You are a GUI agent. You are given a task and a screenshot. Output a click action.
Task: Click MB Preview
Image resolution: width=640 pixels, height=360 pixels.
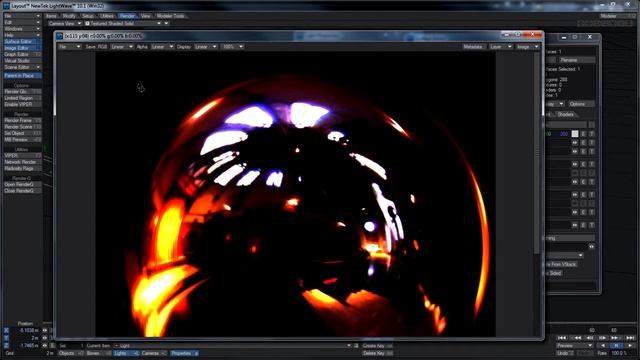22,140
